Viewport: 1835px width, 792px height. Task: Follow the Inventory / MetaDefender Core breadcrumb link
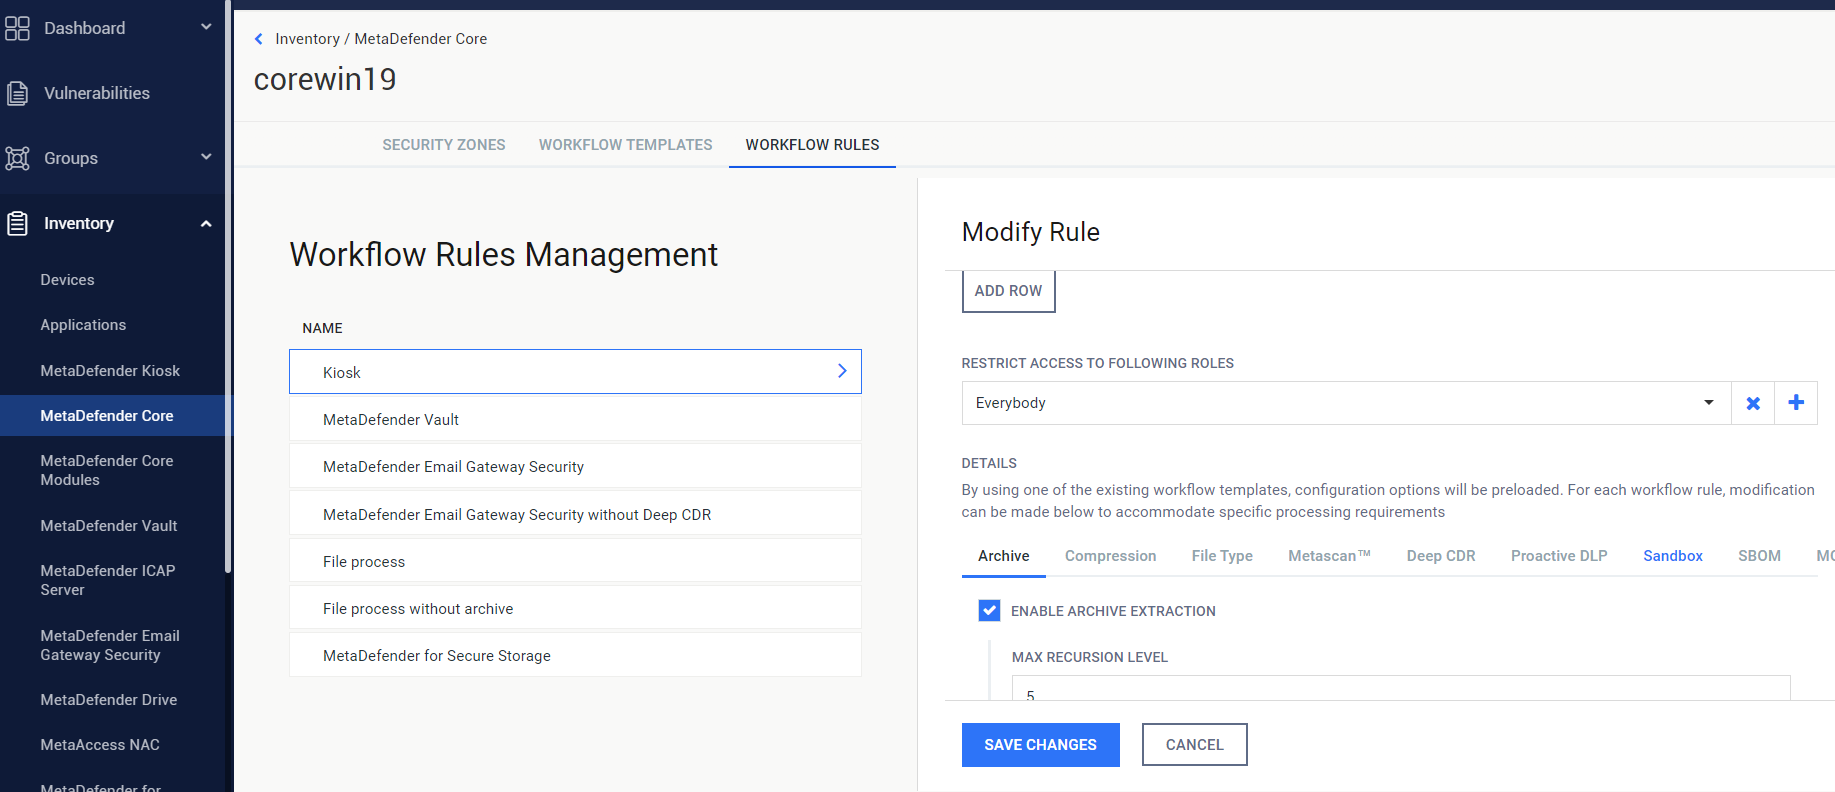381,39
